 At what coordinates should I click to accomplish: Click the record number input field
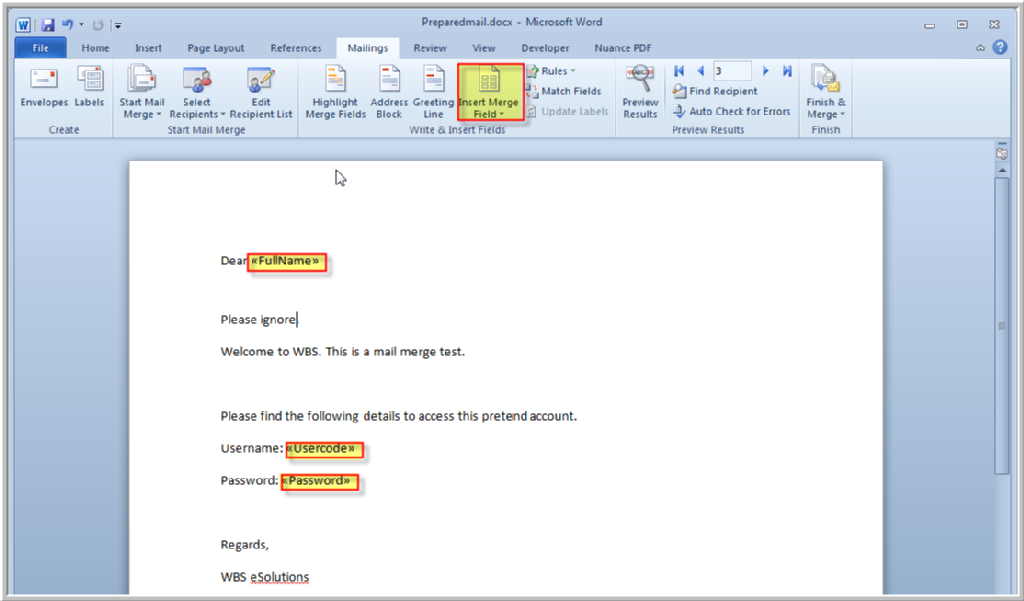[732, 71]
